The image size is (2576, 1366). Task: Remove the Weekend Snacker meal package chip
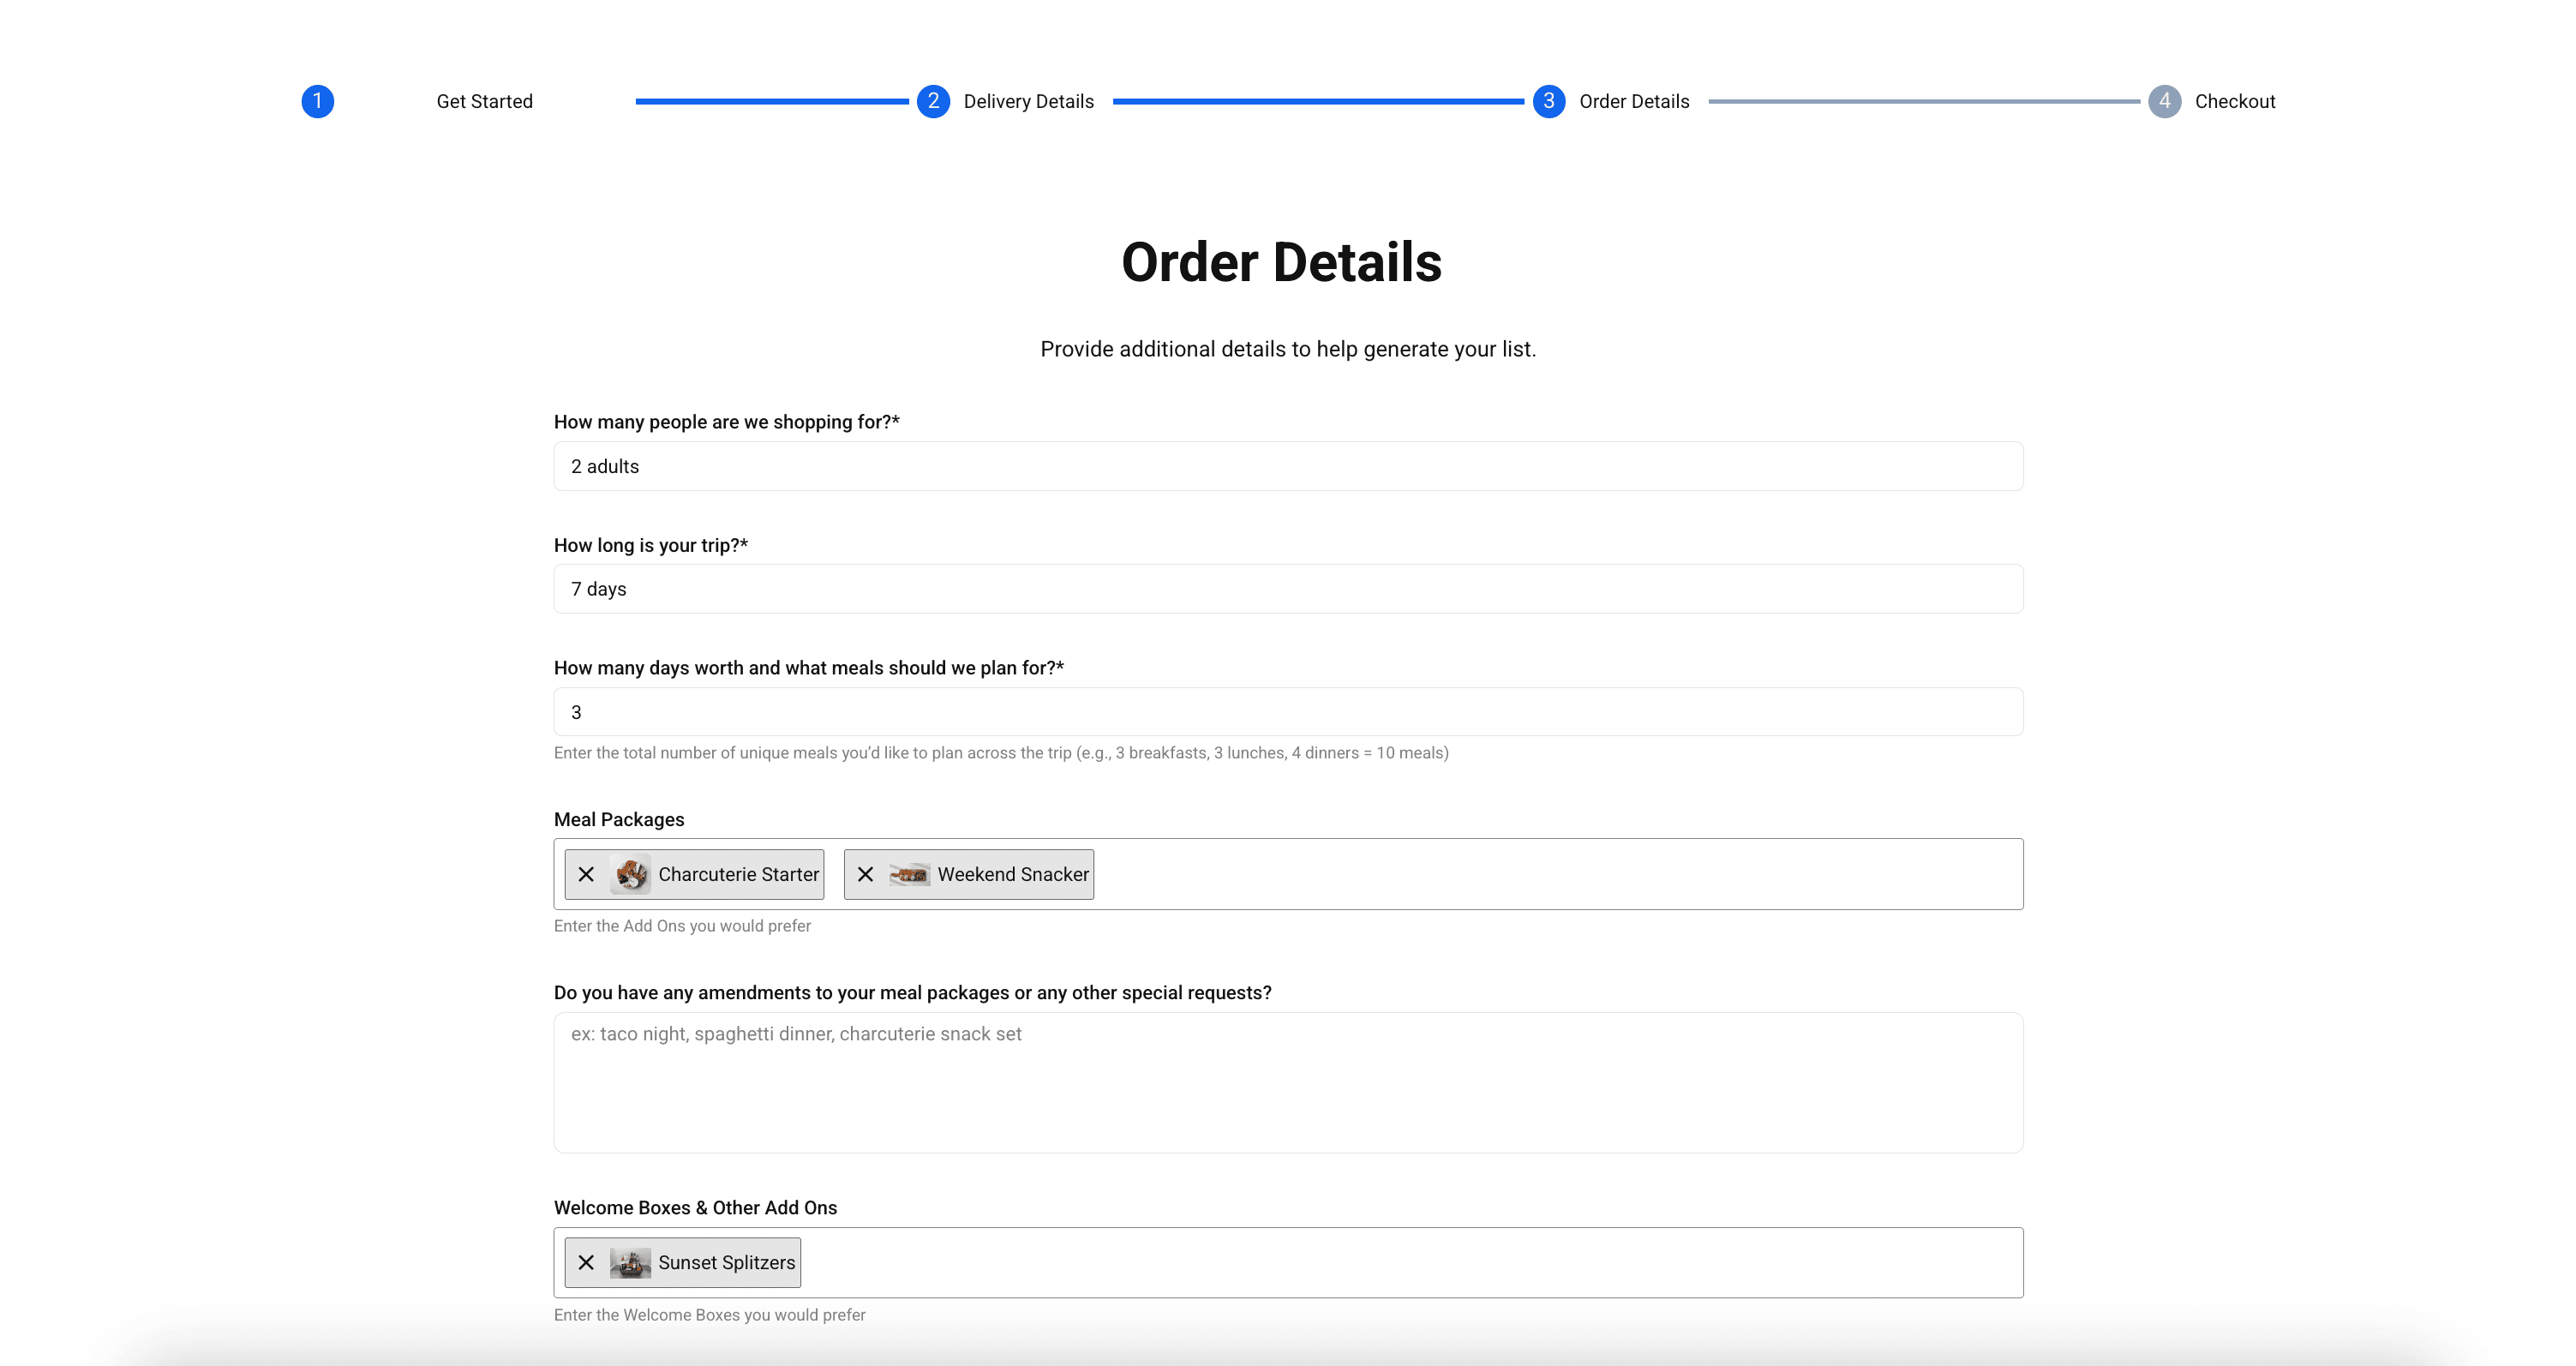click(866, 874)
